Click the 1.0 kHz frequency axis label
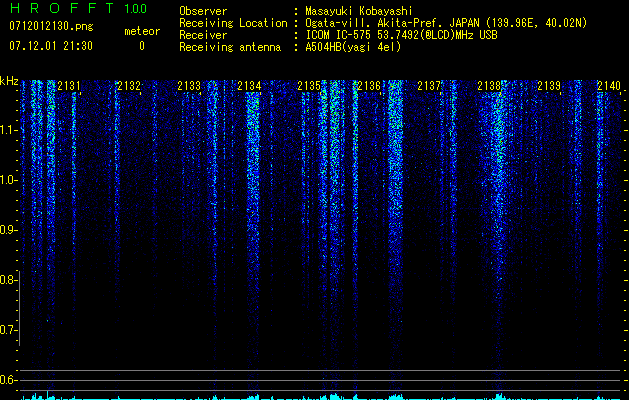Viewport: 629px width, 400px height. 7,180
